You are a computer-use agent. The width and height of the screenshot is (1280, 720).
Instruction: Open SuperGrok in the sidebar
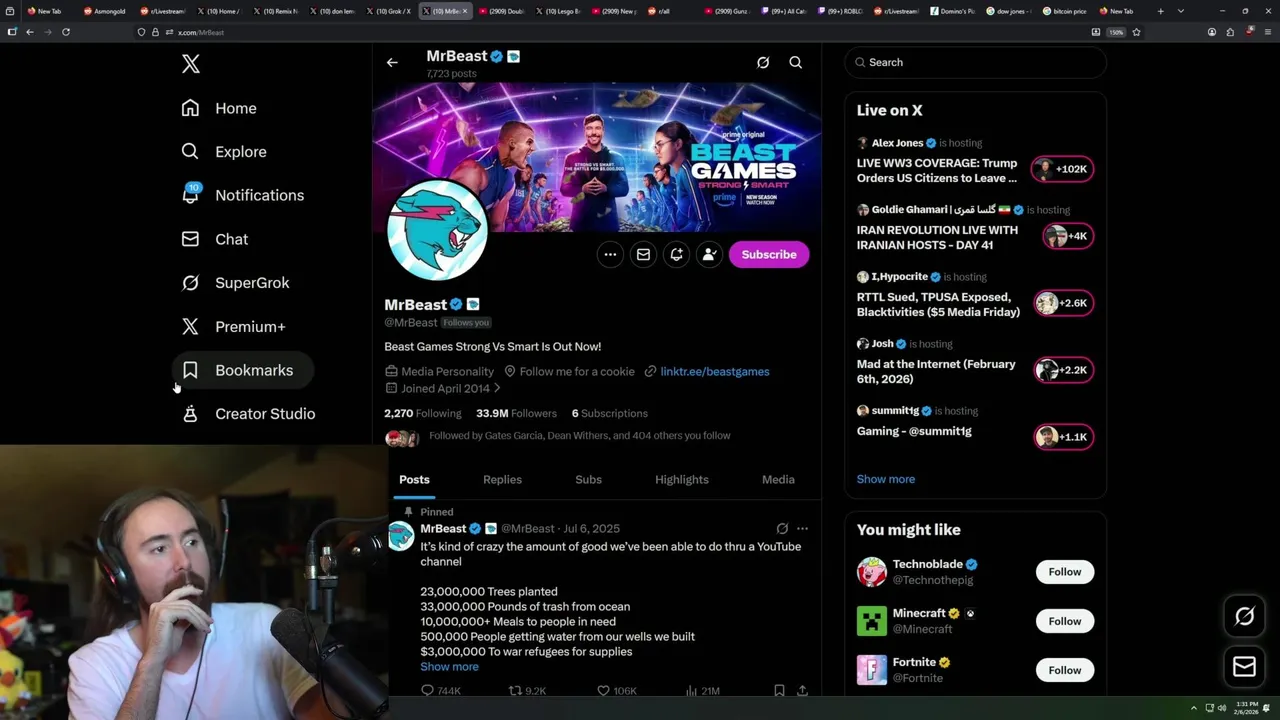click(236, 283)
